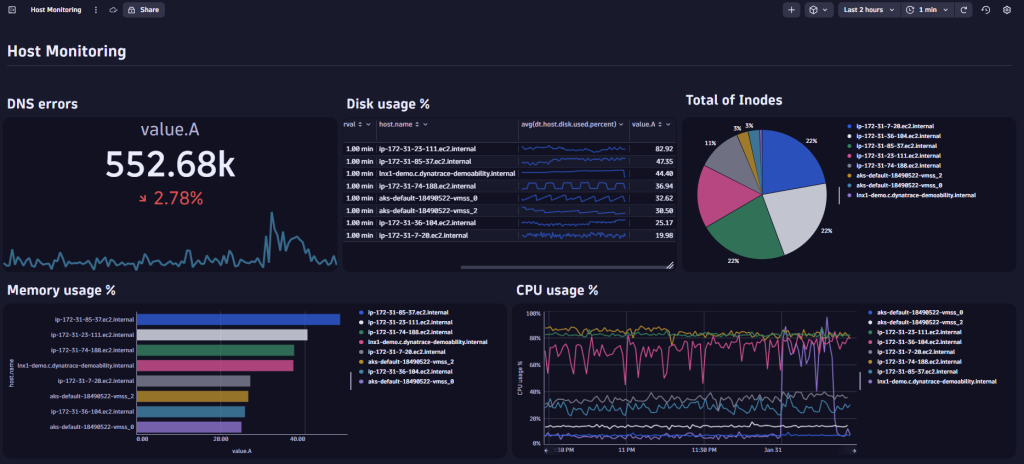Open the 1 min refresh interval dropdown
The image size is (1024, 464).
[x=929, y=10]
